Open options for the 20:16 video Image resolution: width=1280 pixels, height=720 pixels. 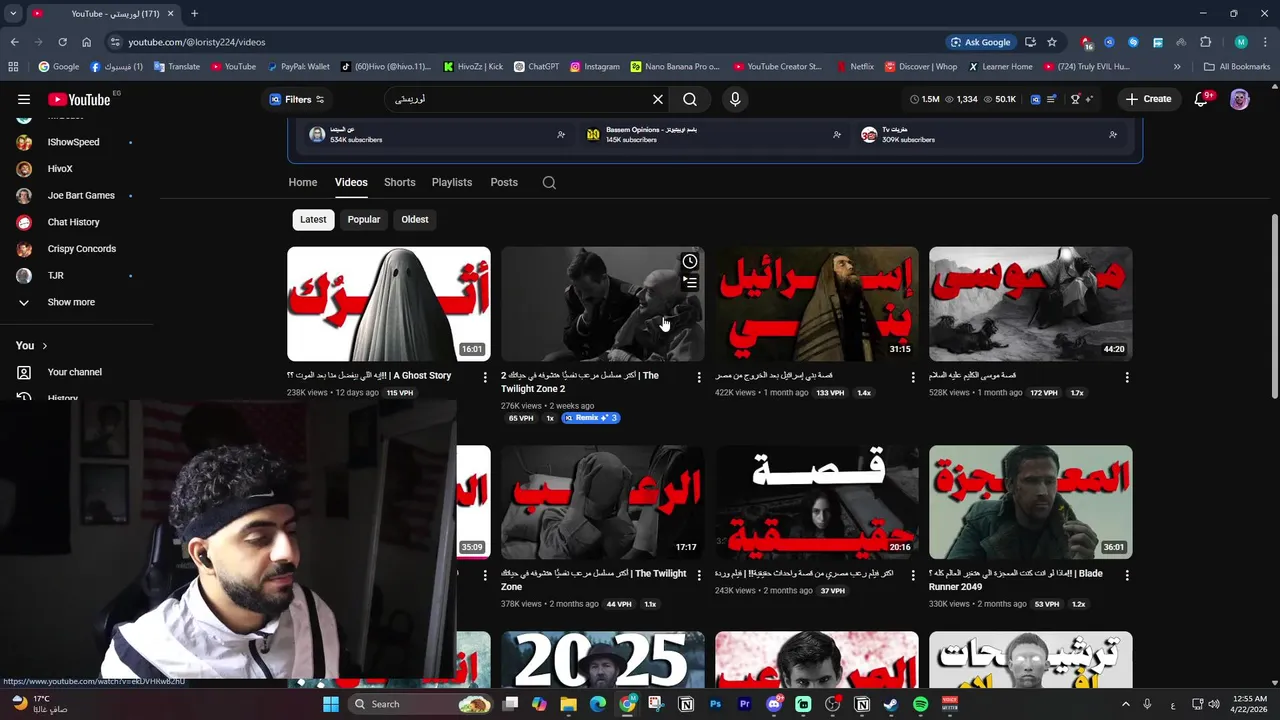(x=913, y=575)
